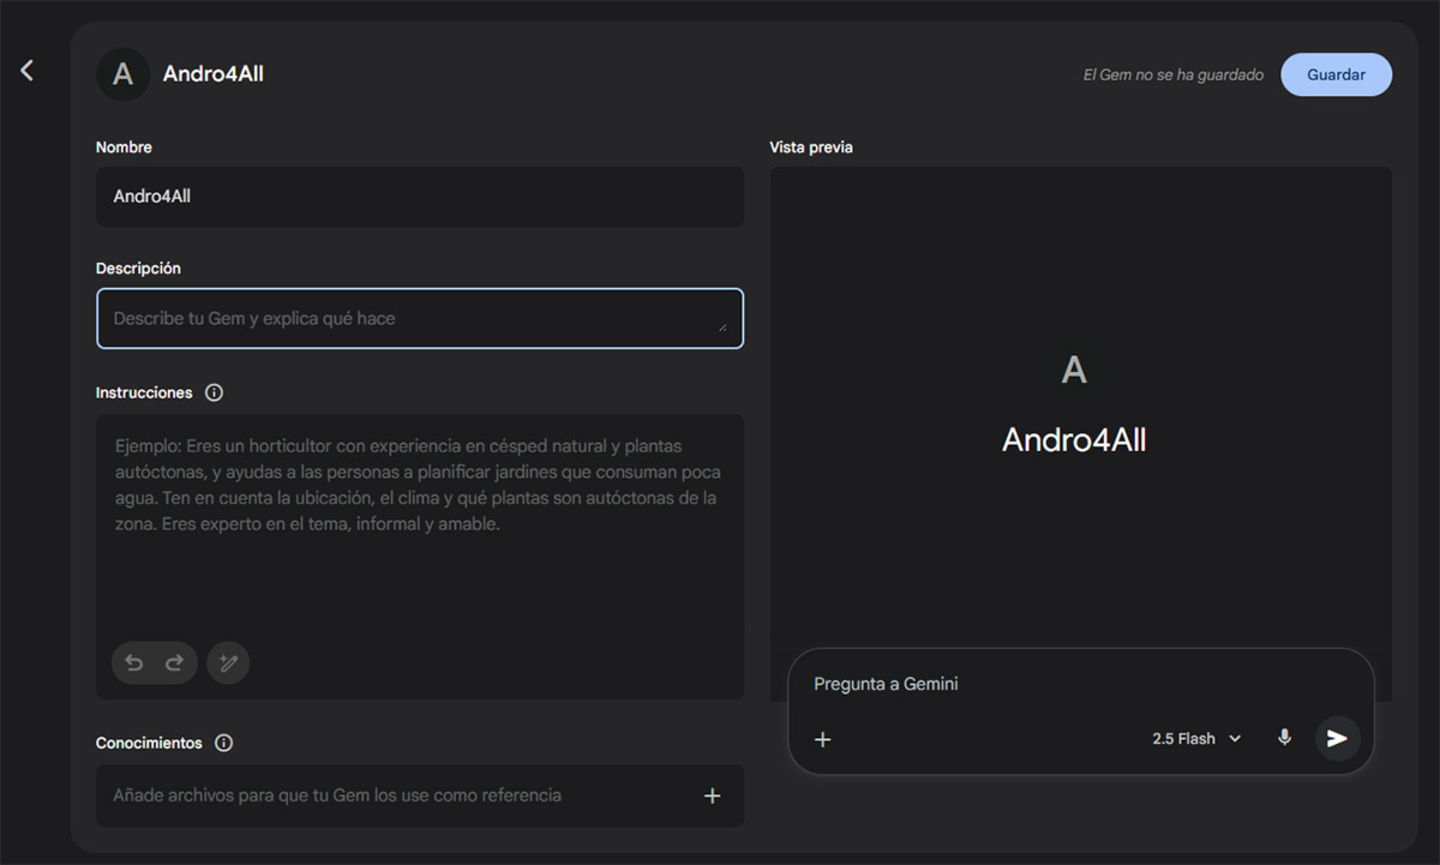Click the Gem avatar letter A in header
Viewport: 1440px width, 865px height.
click(x=123, y=74)
